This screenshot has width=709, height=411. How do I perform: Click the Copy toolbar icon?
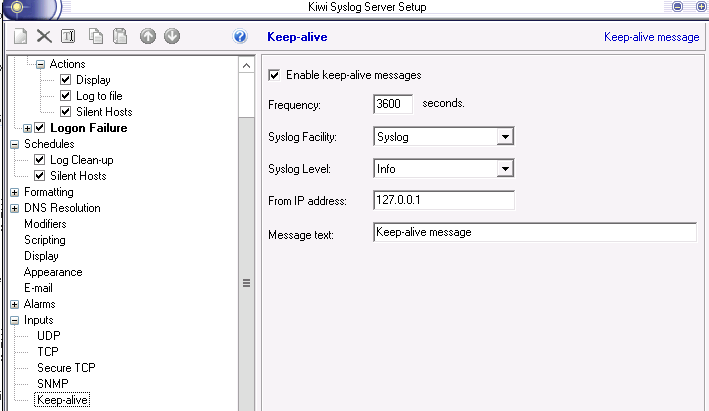coord(95,36)
